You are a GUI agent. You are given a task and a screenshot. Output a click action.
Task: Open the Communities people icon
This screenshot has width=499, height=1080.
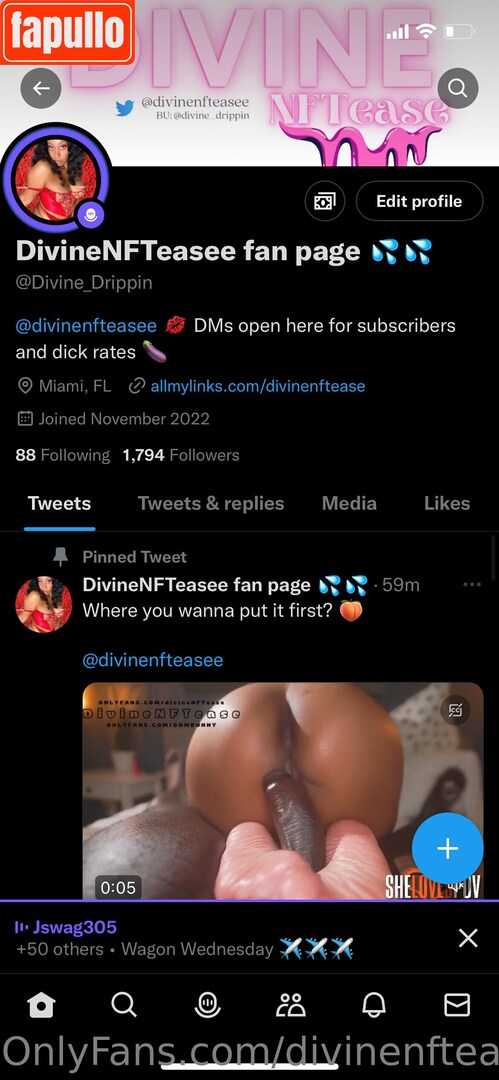[290, 1006]
